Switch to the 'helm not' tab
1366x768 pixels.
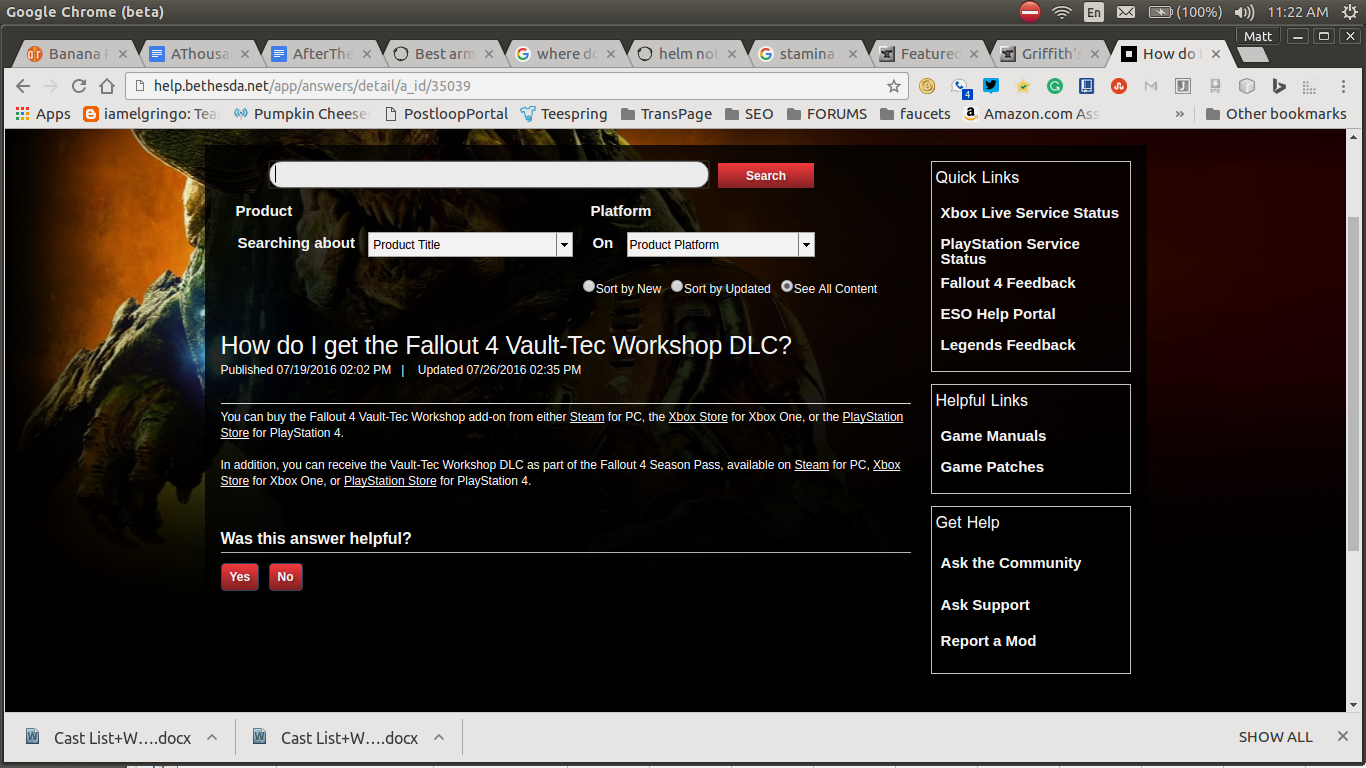pyautogui.click(x=686, y=54)
